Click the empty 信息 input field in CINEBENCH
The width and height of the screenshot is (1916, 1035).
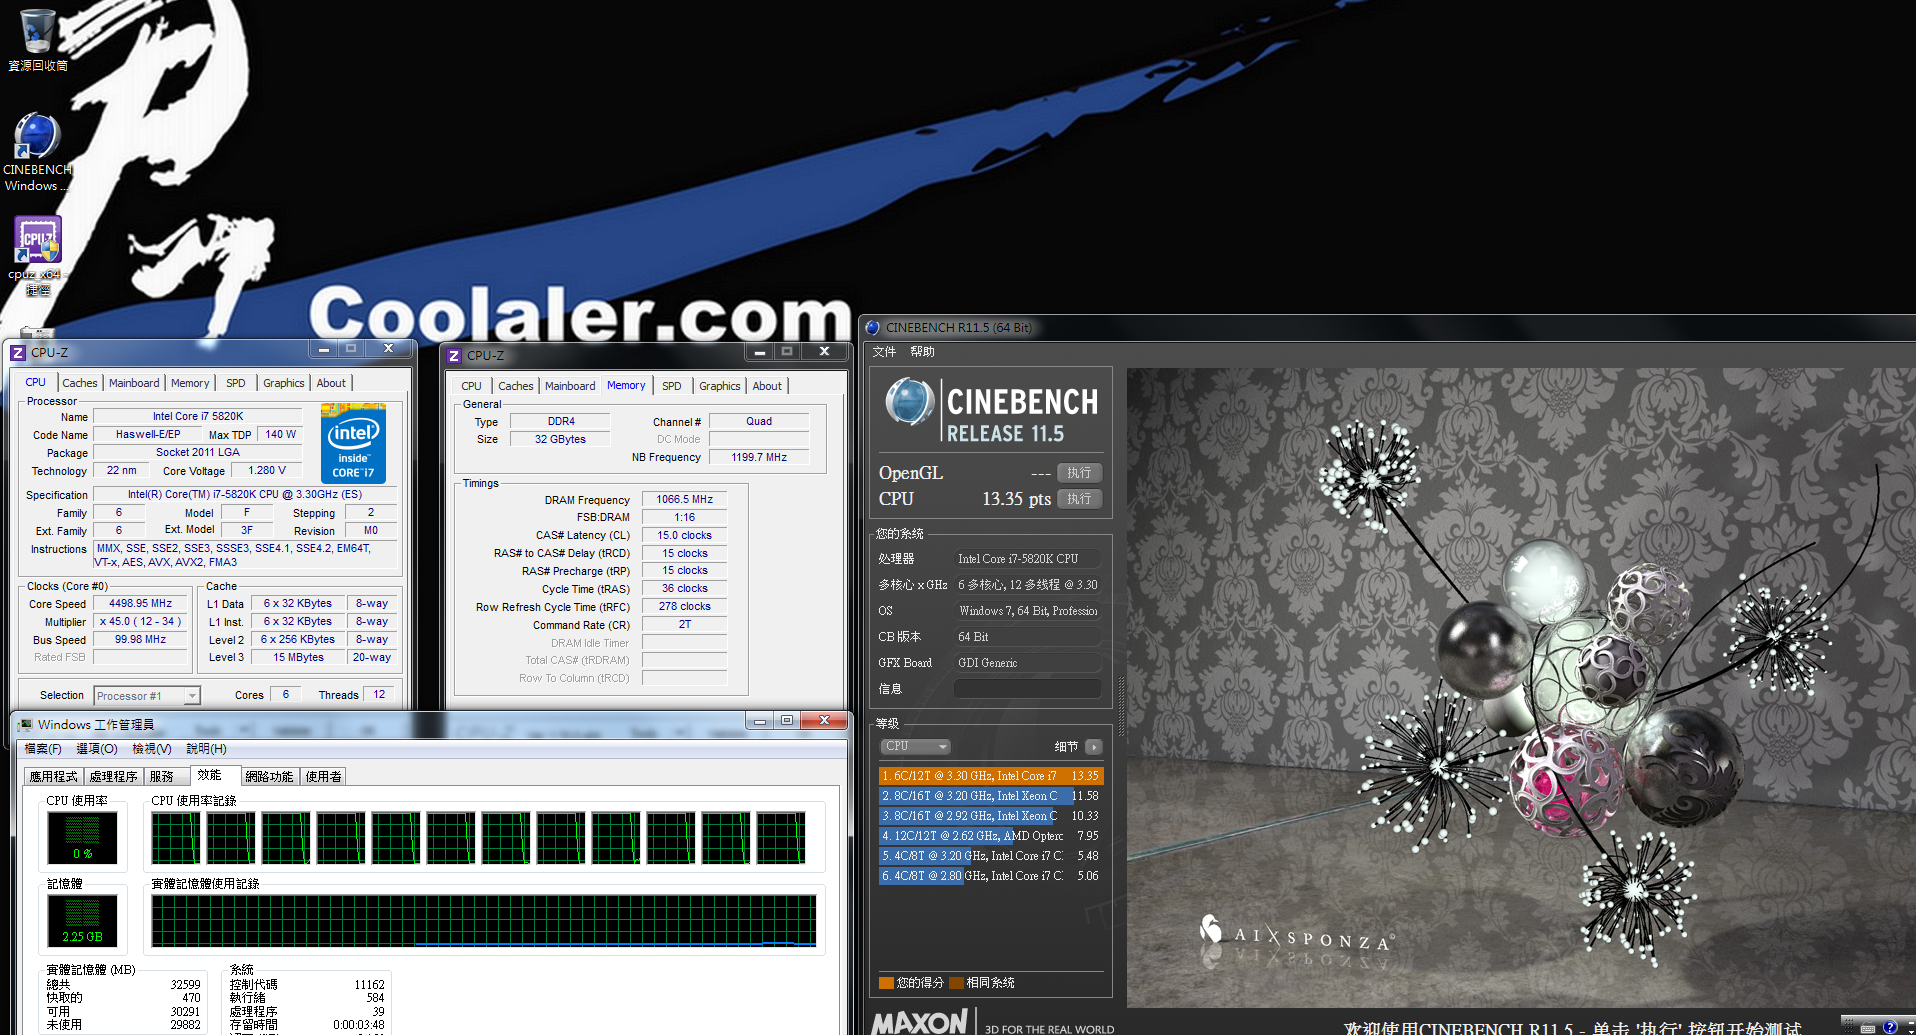tap(1027, 689)
